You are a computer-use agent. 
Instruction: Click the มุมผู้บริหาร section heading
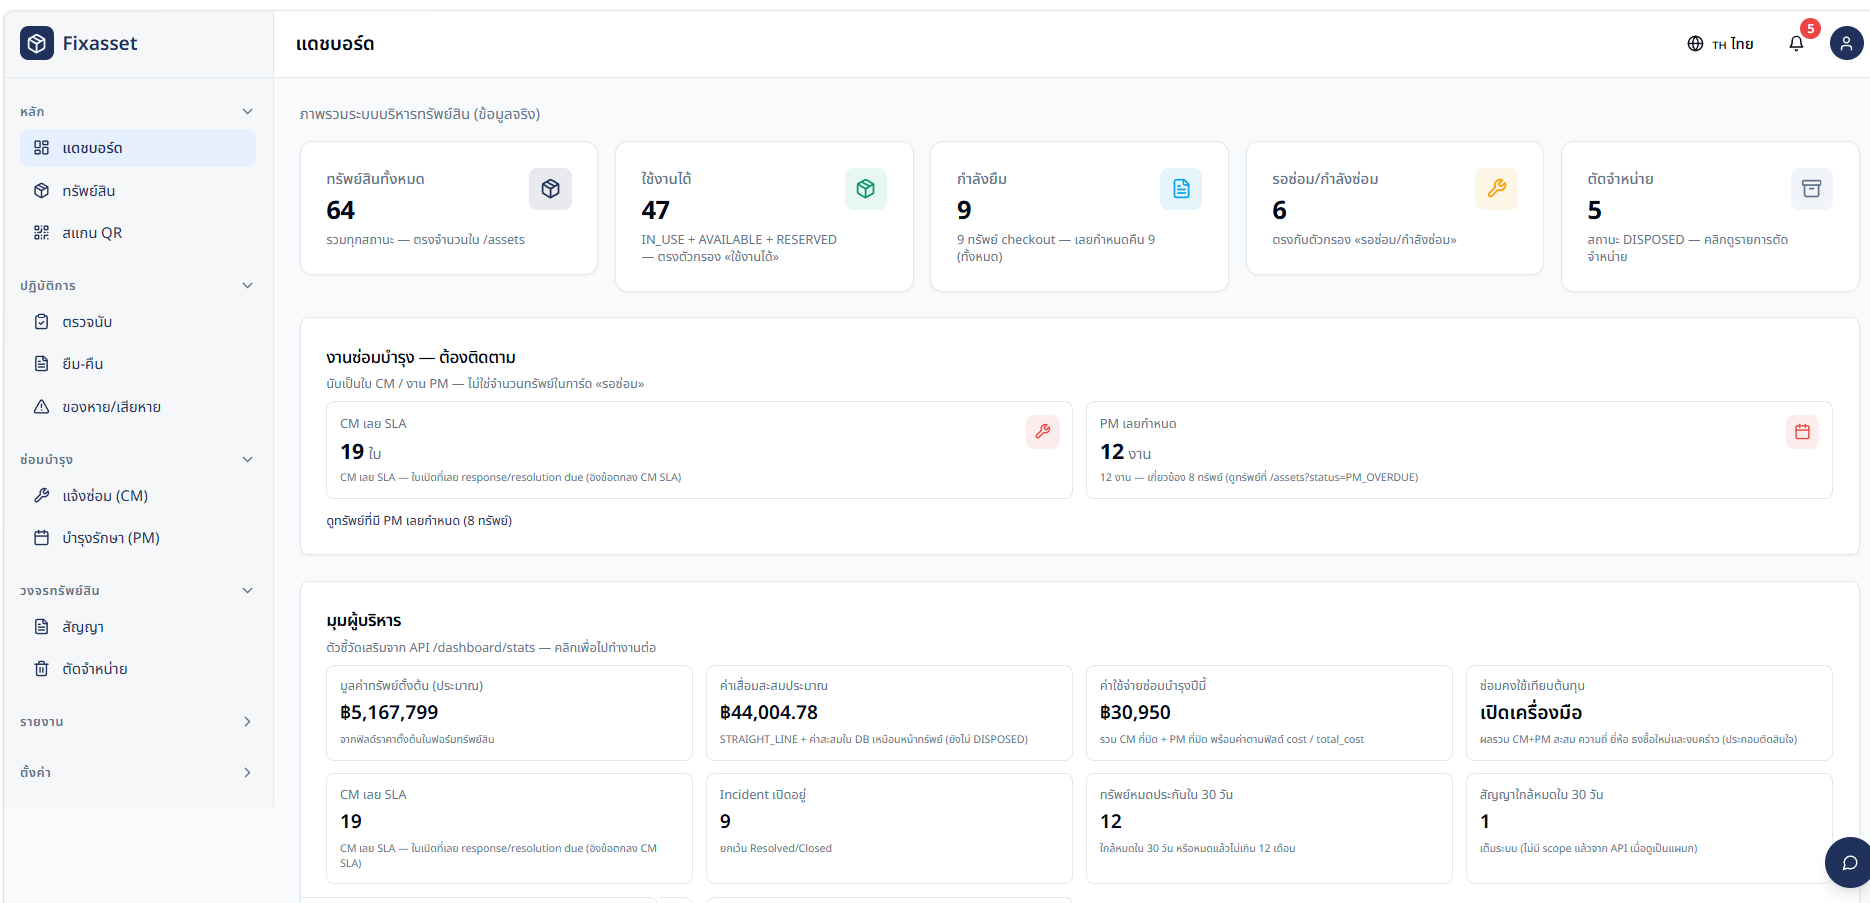tap(364, 621)
